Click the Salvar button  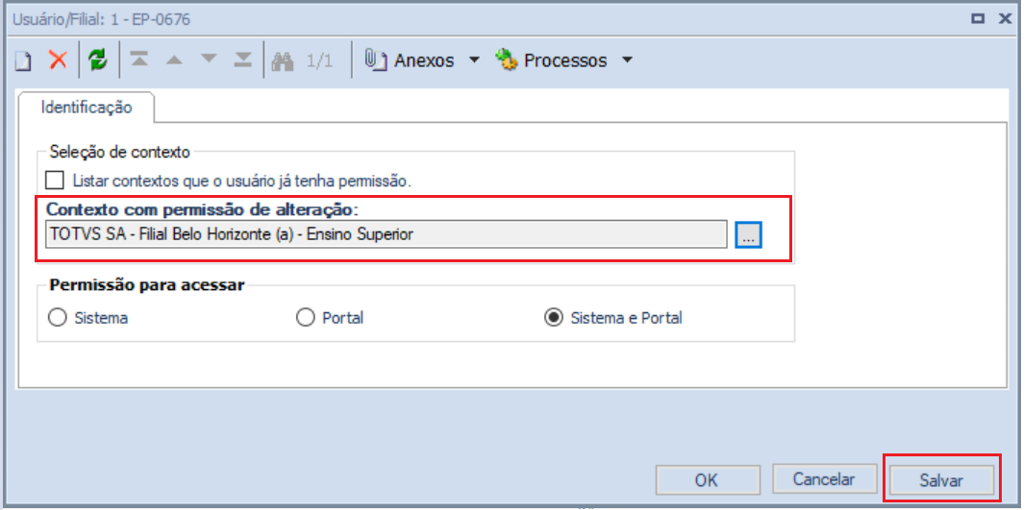pos(941,481)
